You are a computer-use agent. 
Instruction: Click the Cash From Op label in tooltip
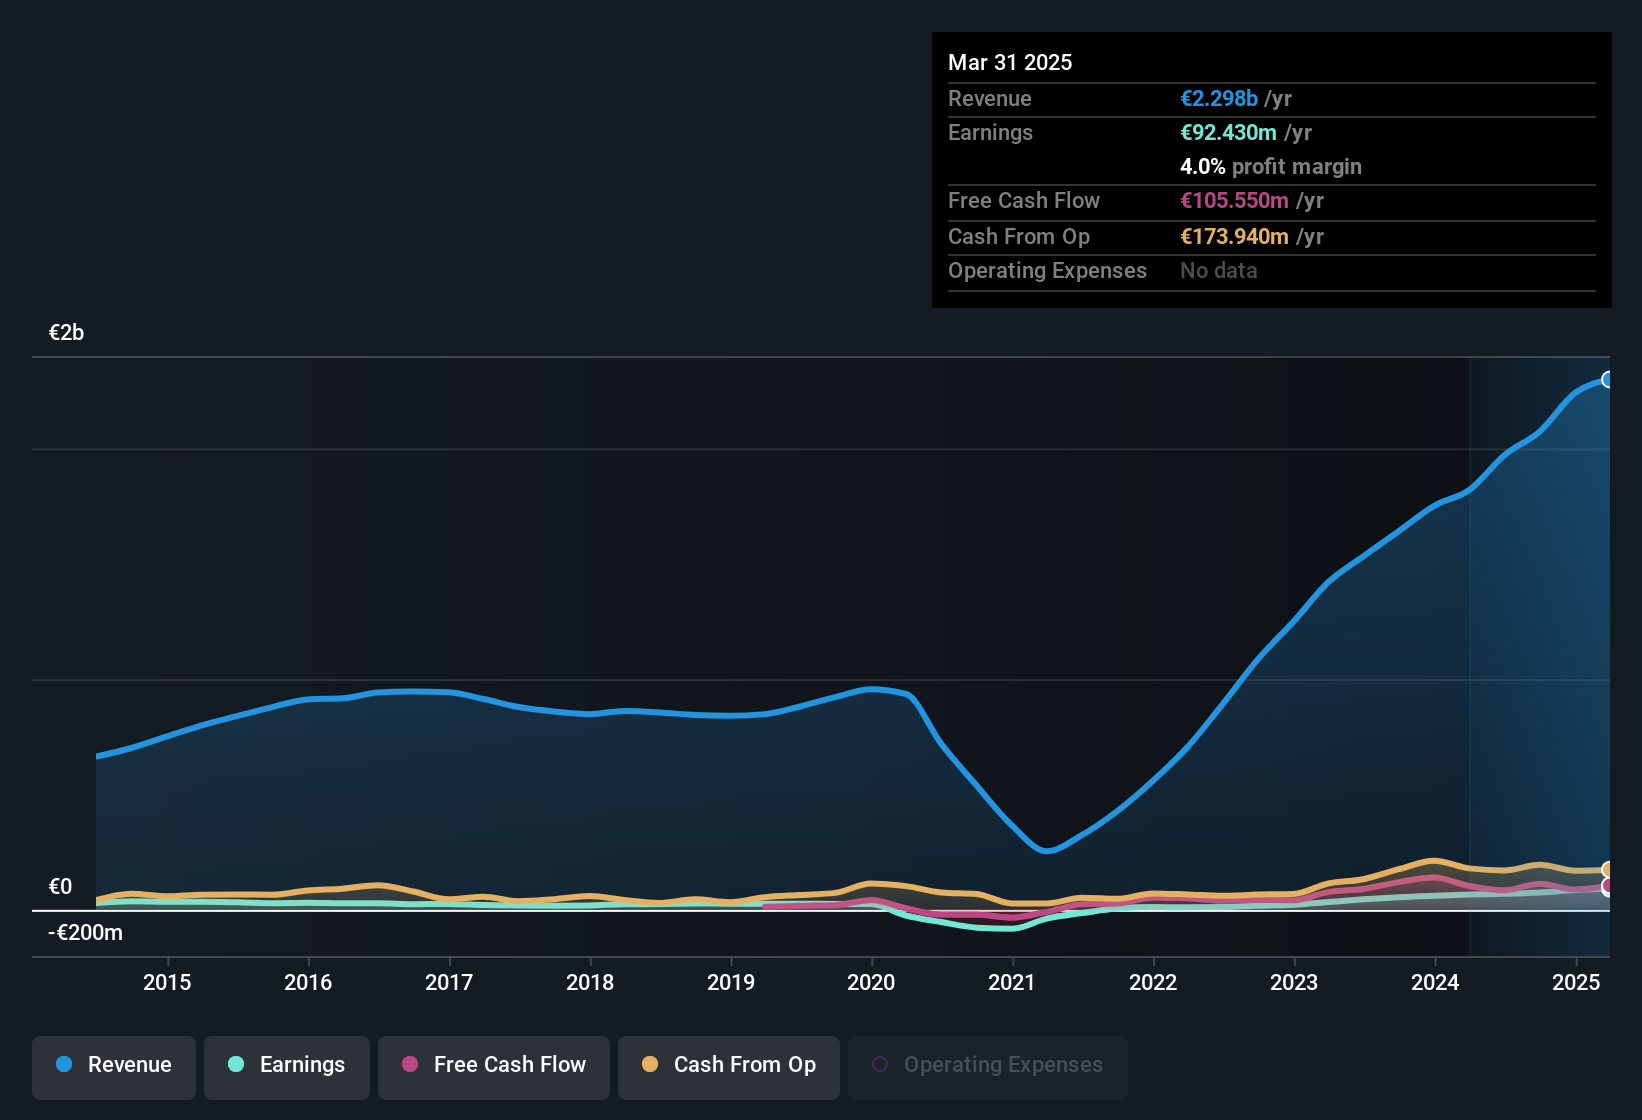click(1019, 237)
